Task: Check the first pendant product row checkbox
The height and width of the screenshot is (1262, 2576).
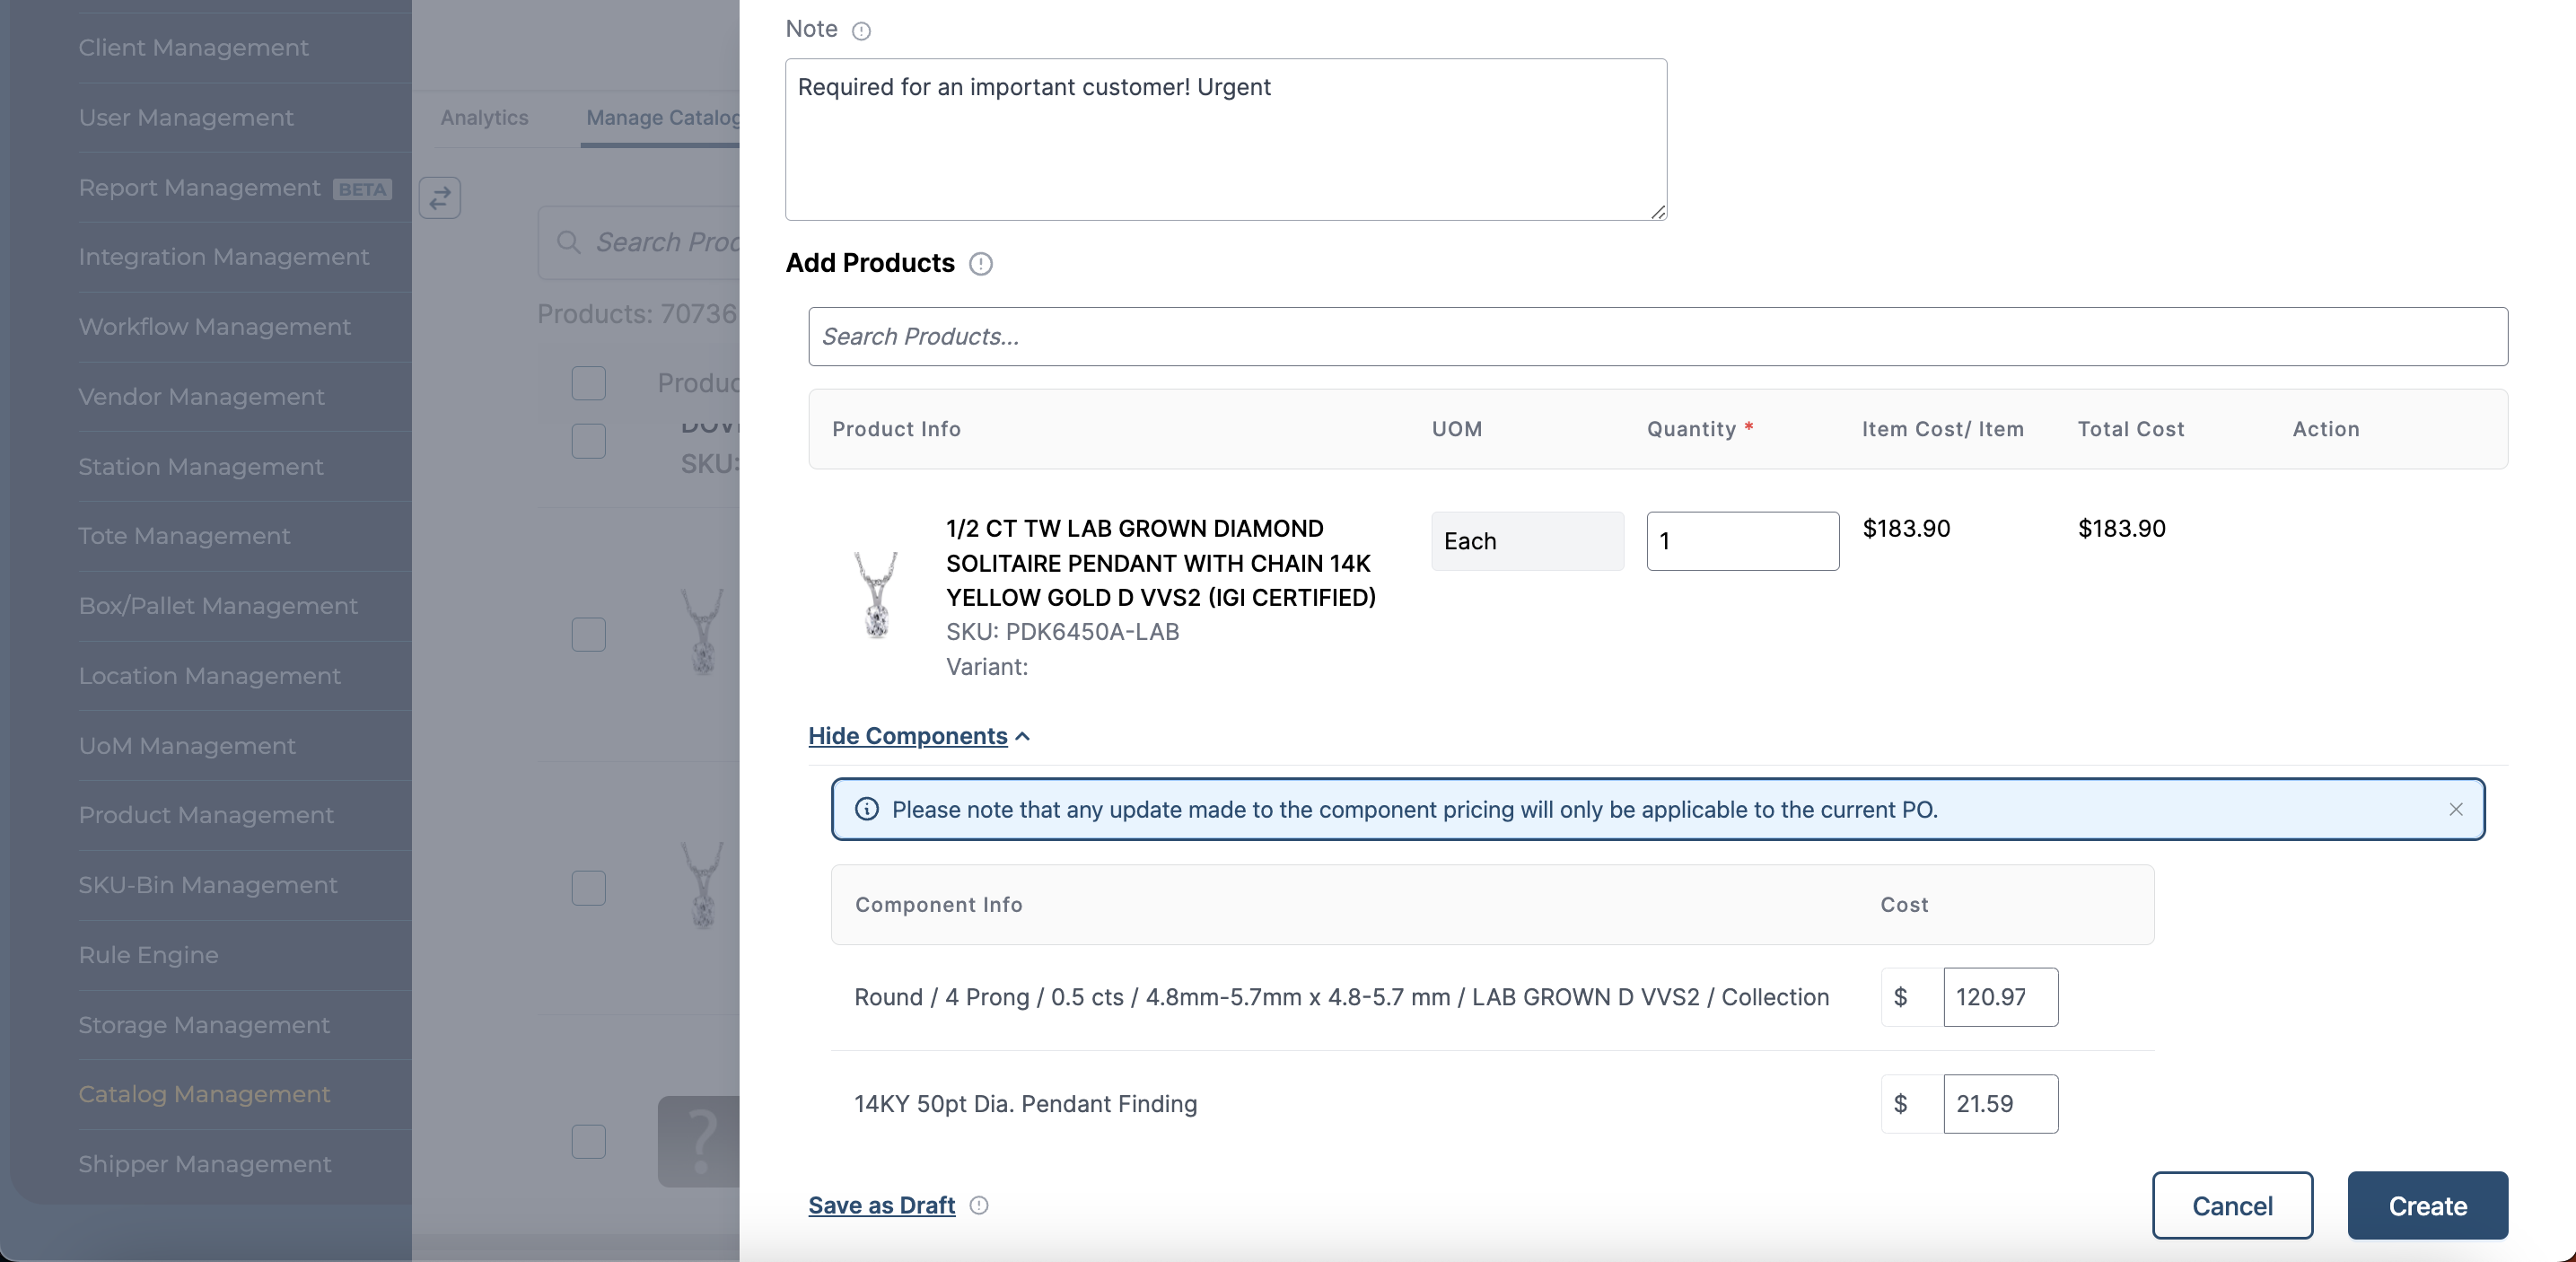Action: 588,634
